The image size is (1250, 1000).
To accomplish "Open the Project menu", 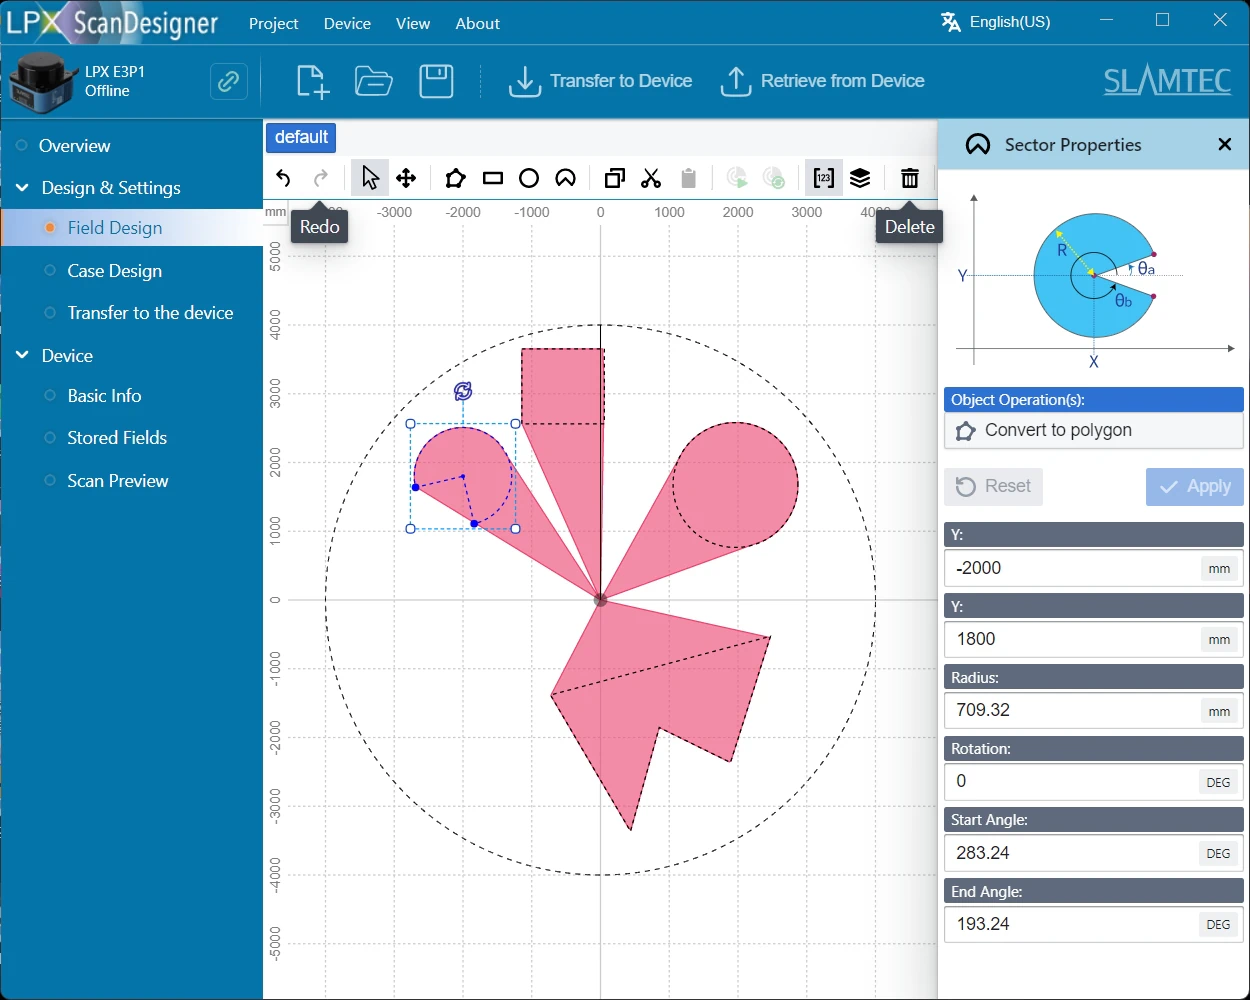I will [273, 23].
